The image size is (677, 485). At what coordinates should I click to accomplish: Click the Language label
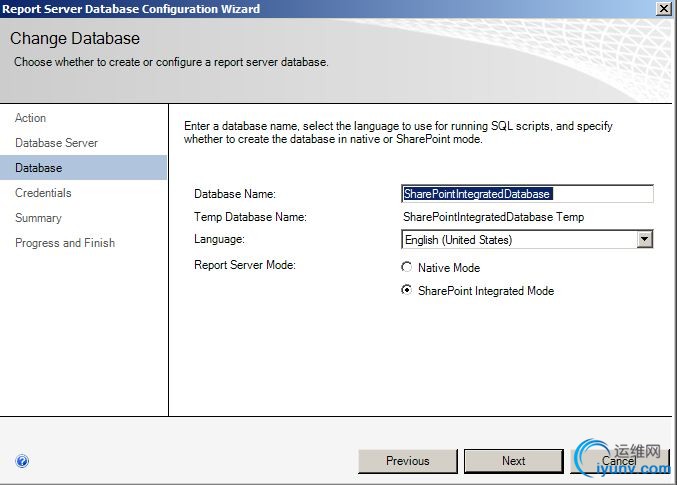(219, 239)
